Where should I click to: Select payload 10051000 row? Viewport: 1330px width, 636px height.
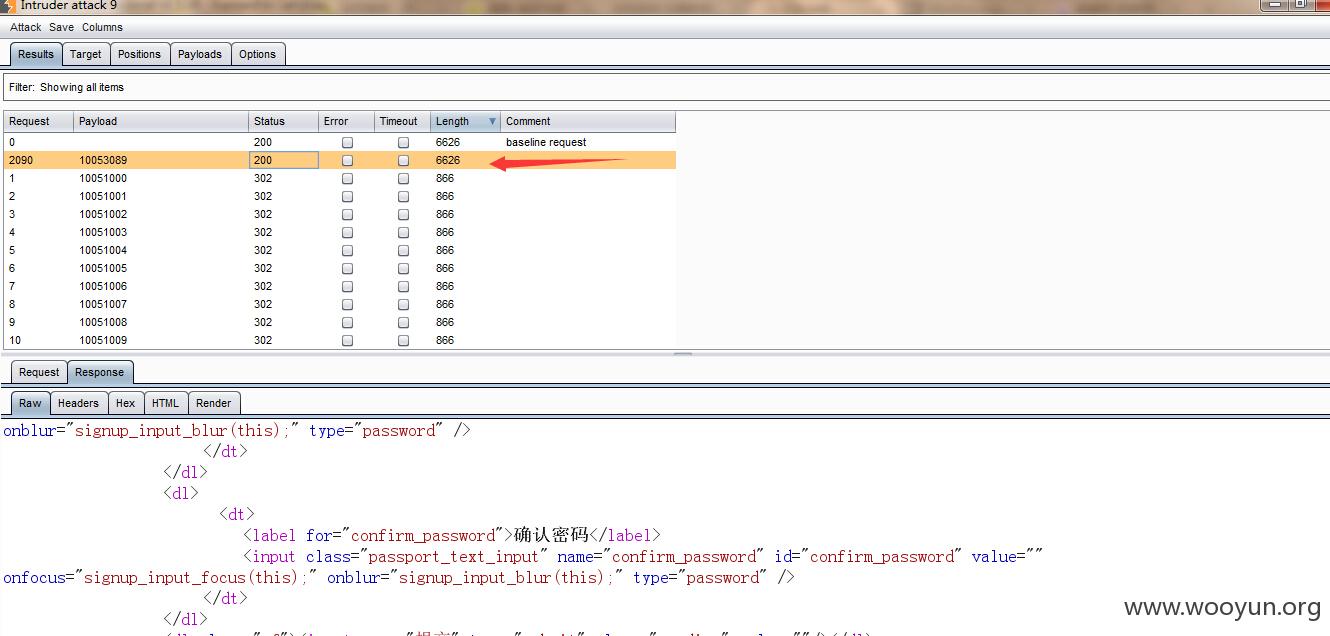(x=339, y=178)
